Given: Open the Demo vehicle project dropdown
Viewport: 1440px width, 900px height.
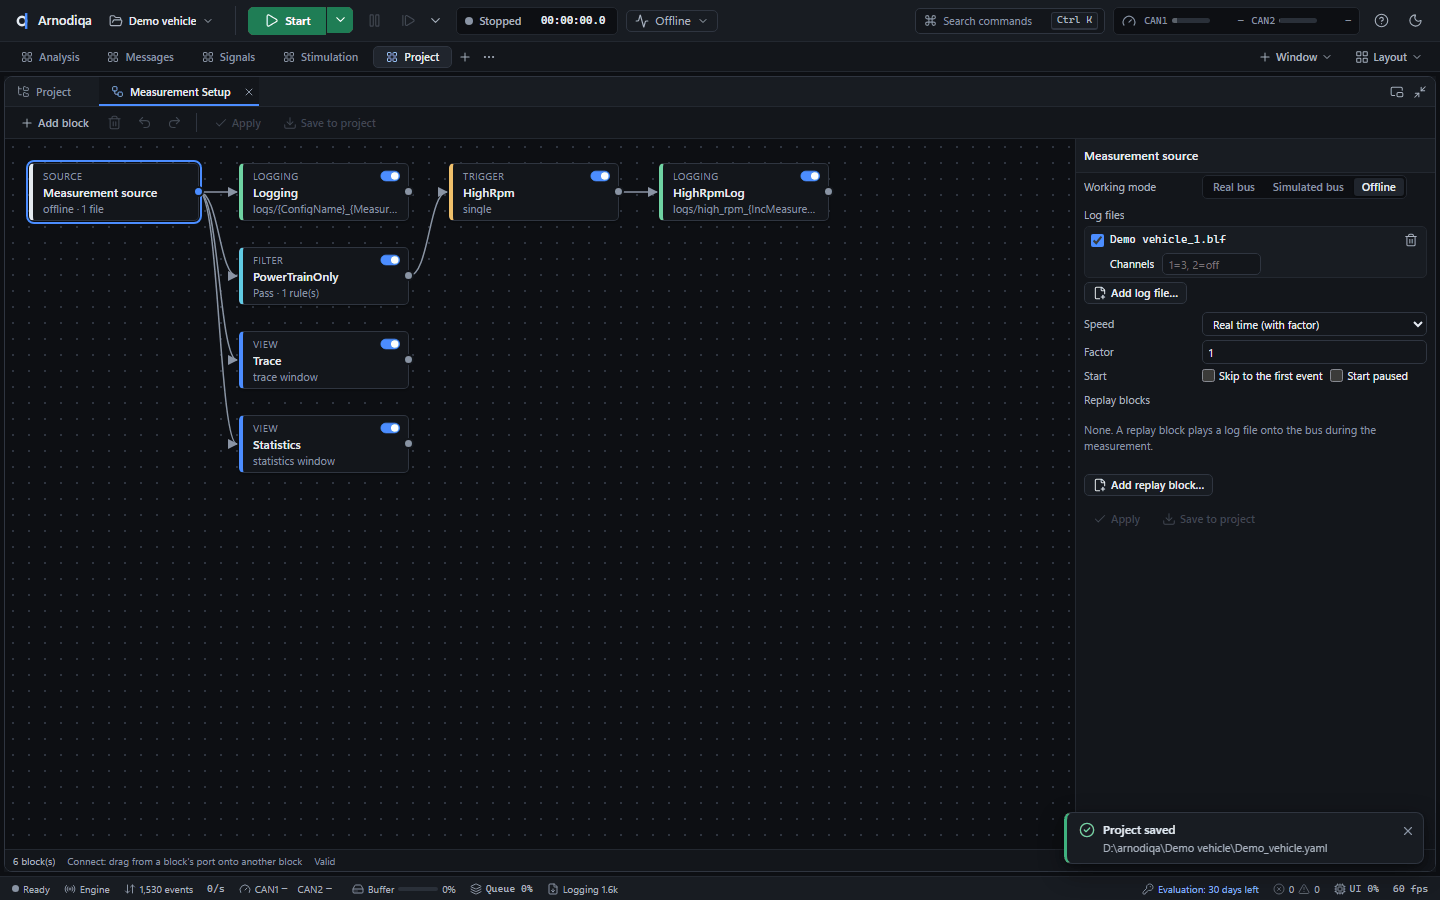Looking at the screenshot, I should (161, 21).
